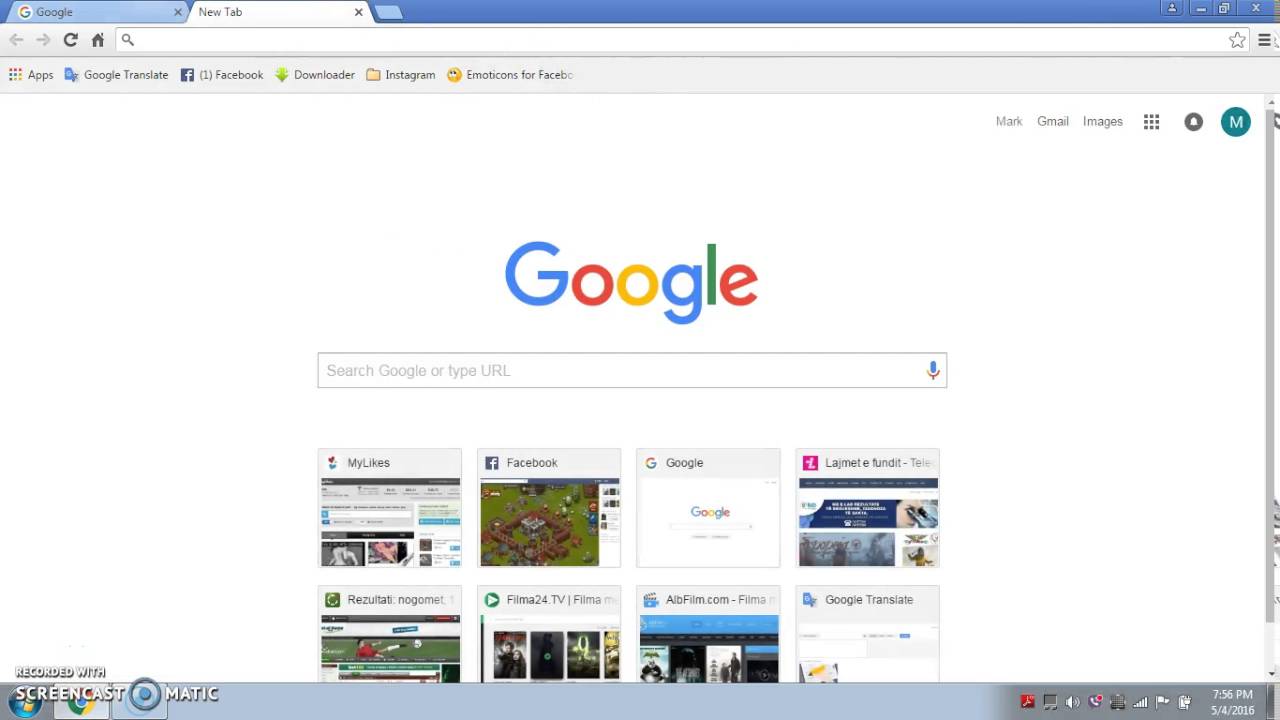The height and width of the screenshot is (720, 1280).
Task: Open the (1) Facebook bookmark
Action: pyautogui.click(x=222, y=75)
